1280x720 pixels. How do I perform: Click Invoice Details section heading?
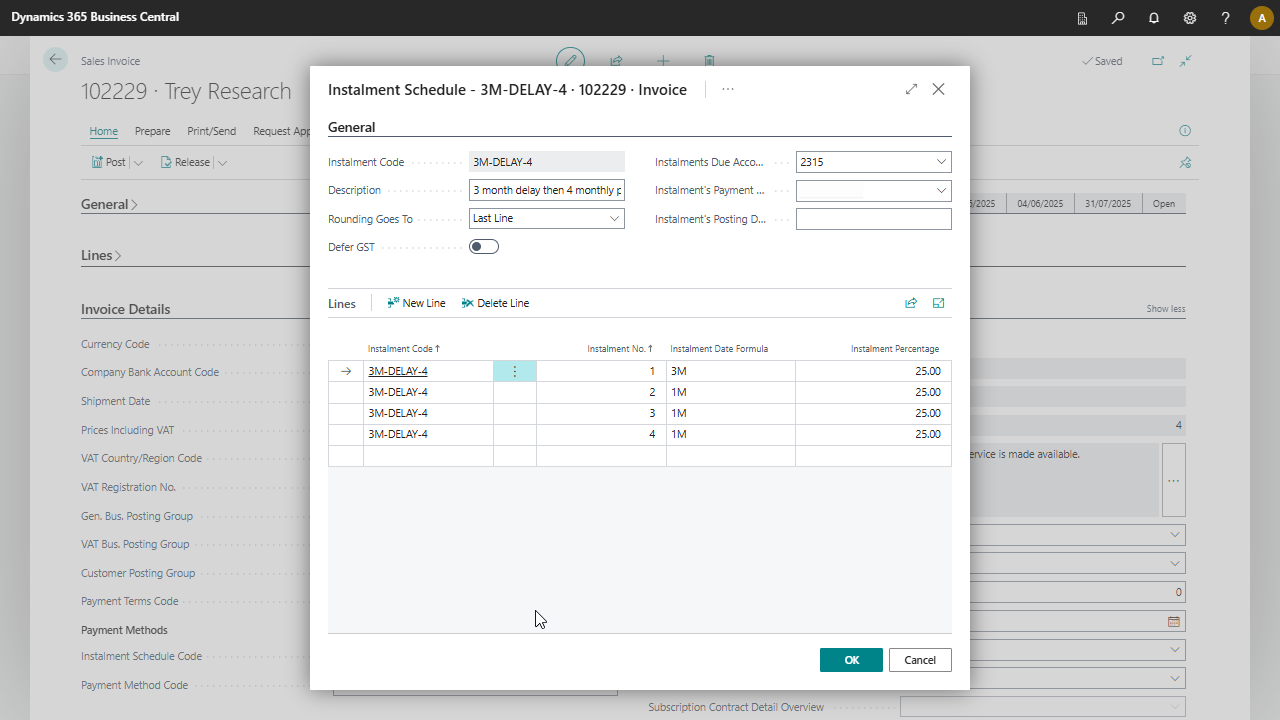pyautogui.click(x=125, y=309)
